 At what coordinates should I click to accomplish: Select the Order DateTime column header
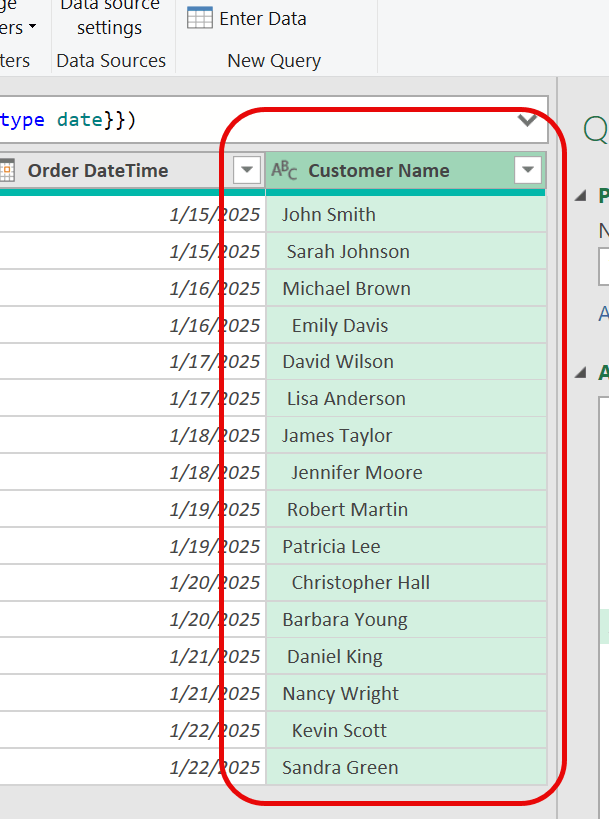(132, 171)
